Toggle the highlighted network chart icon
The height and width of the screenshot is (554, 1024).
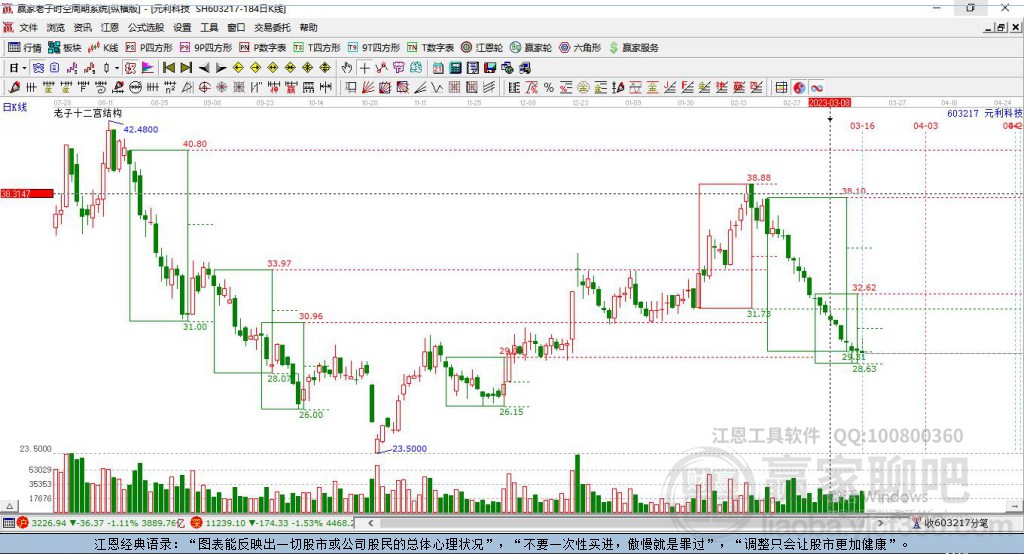(38, 68)
